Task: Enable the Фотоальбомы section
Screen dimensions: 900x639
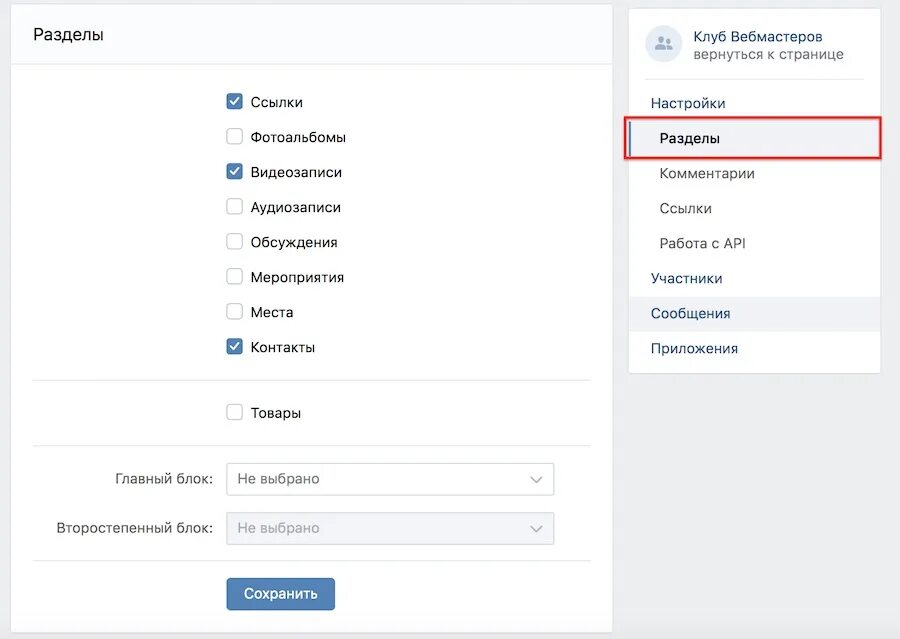Action: (x=234, y=136)
